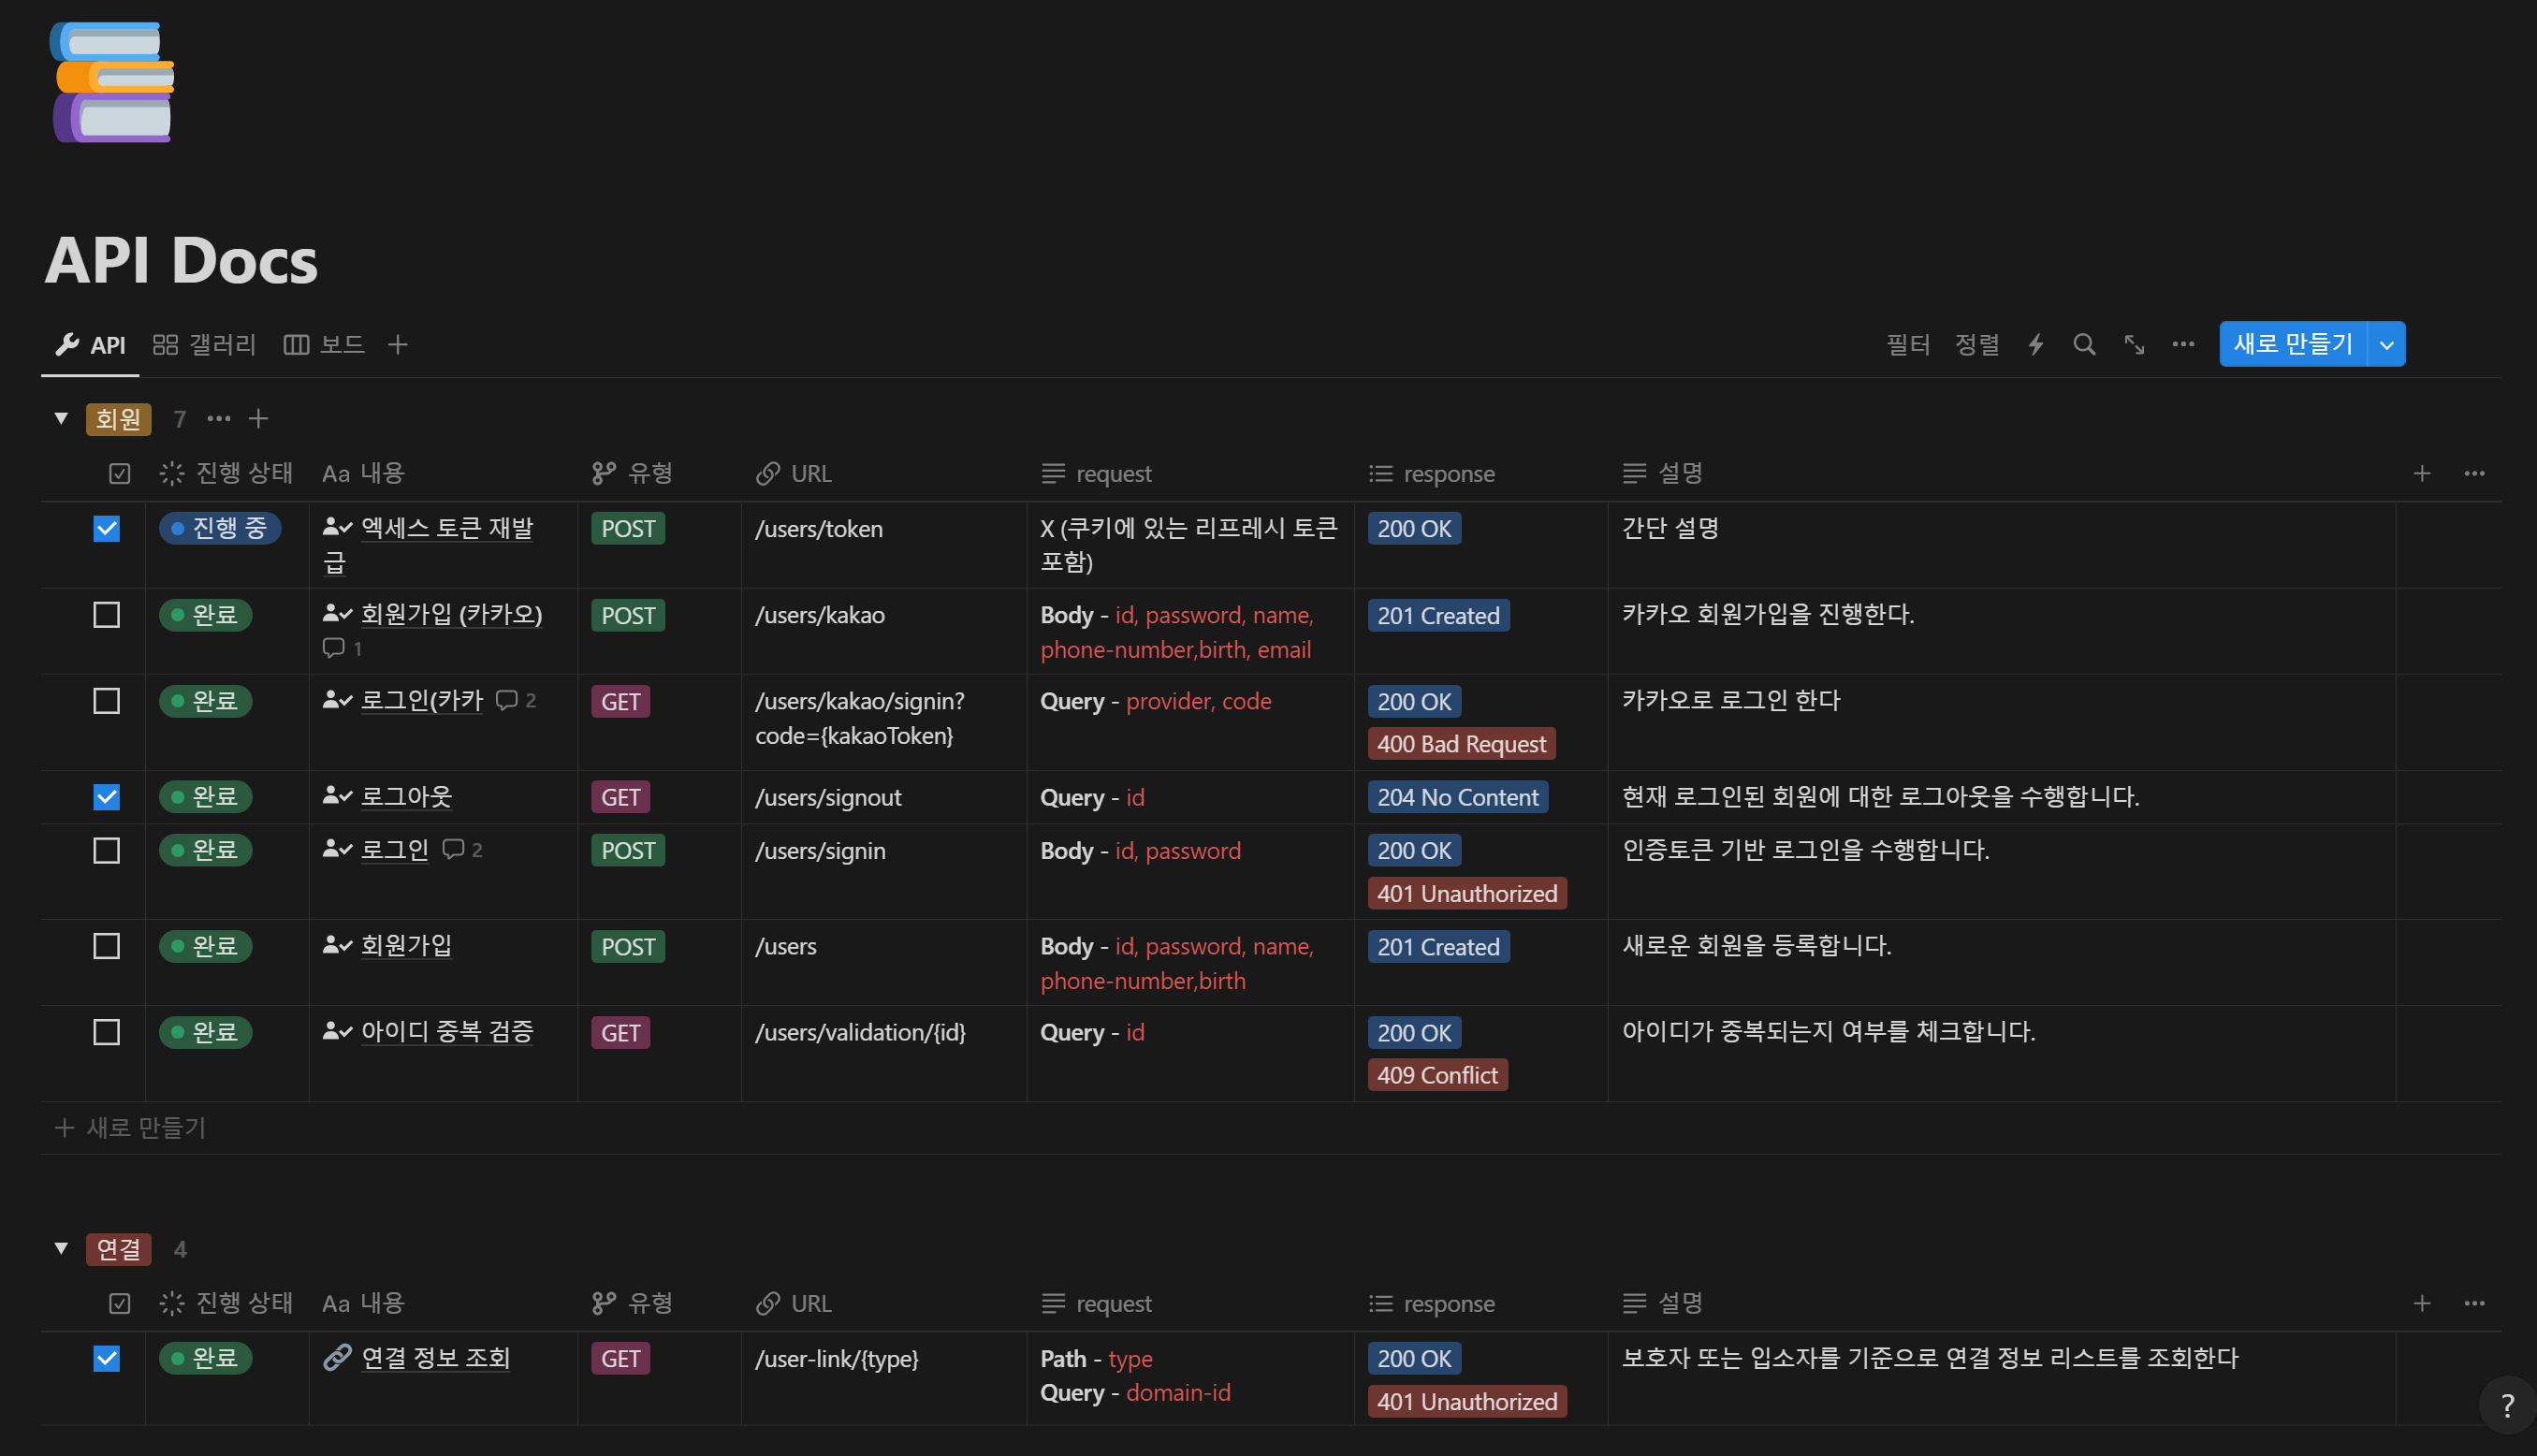Open the view options three-dot menu

point(2183,345)
